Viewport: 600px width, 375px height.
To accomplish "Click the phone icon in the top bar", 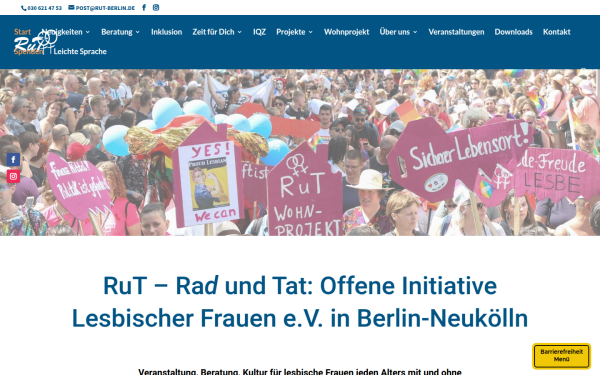I will [x=24, y=8].
